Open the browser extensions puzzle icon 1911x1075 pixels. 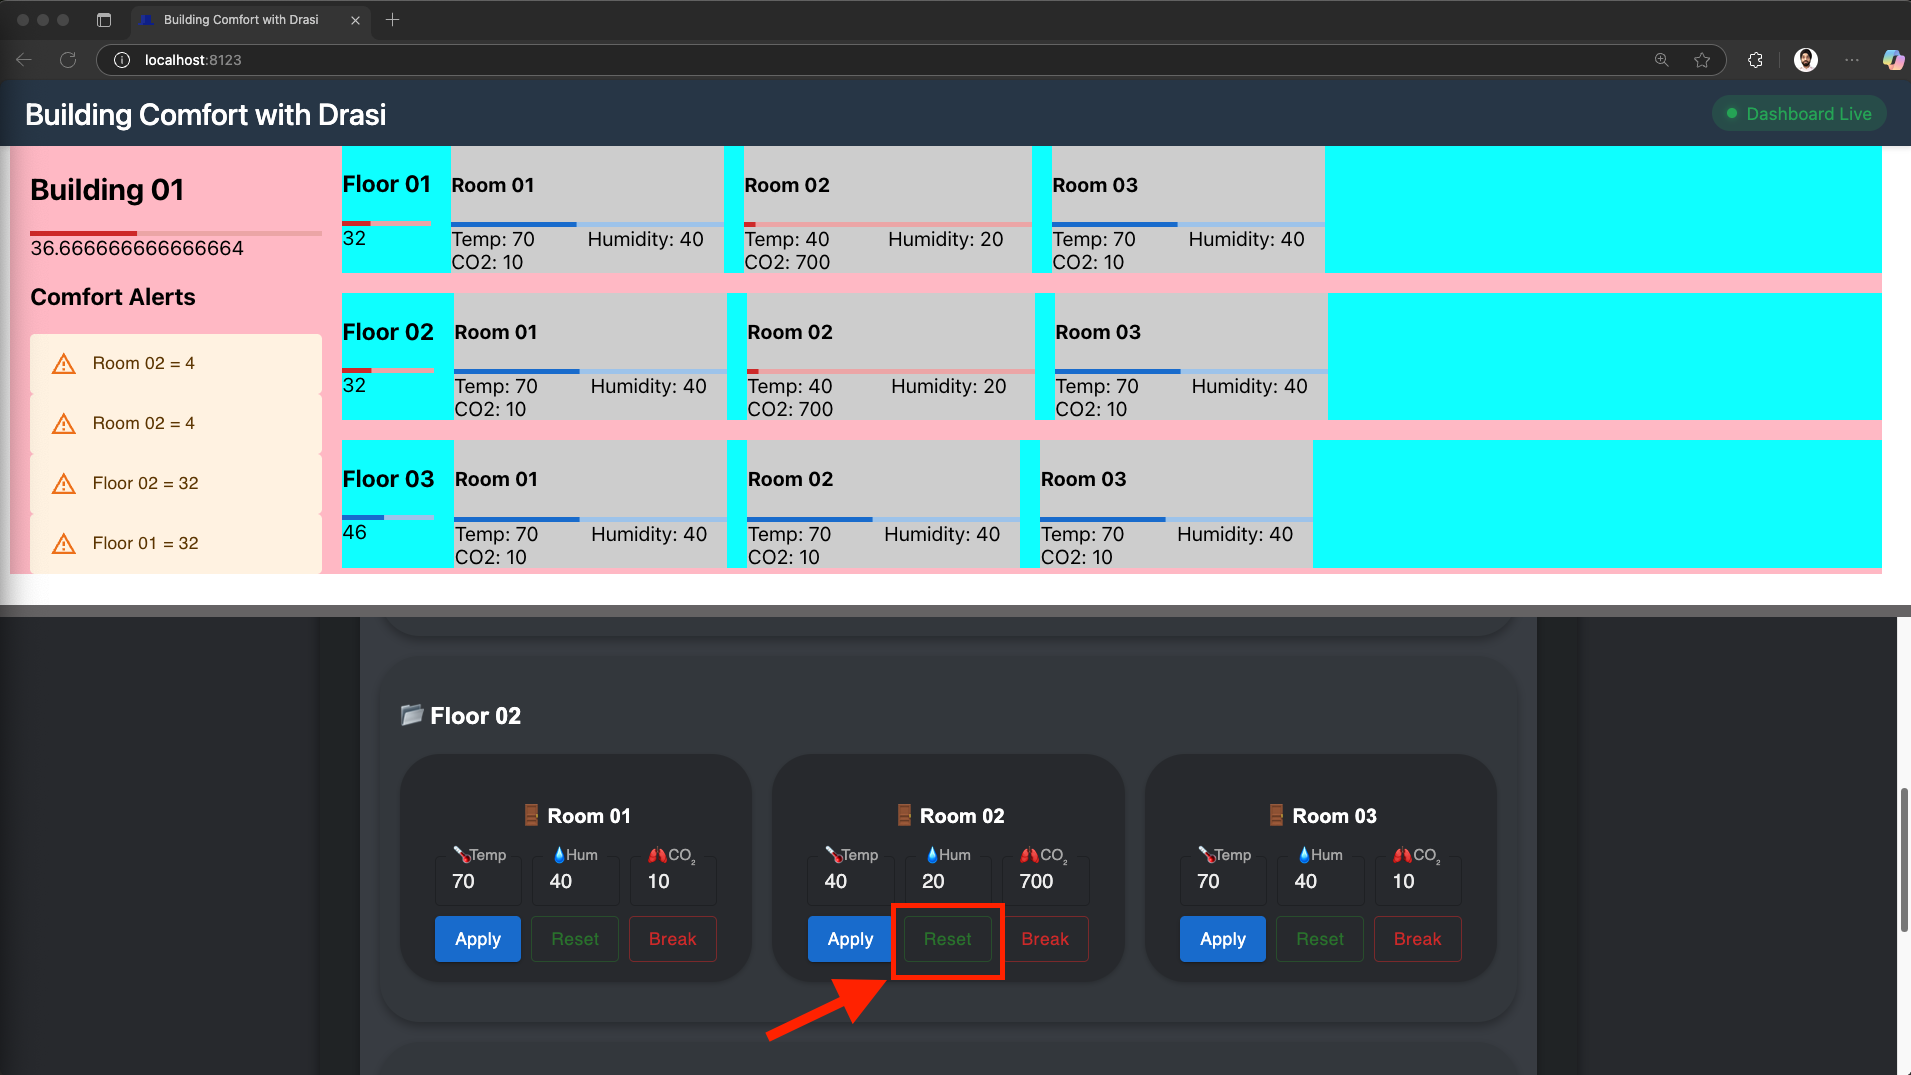(1755, 60)
